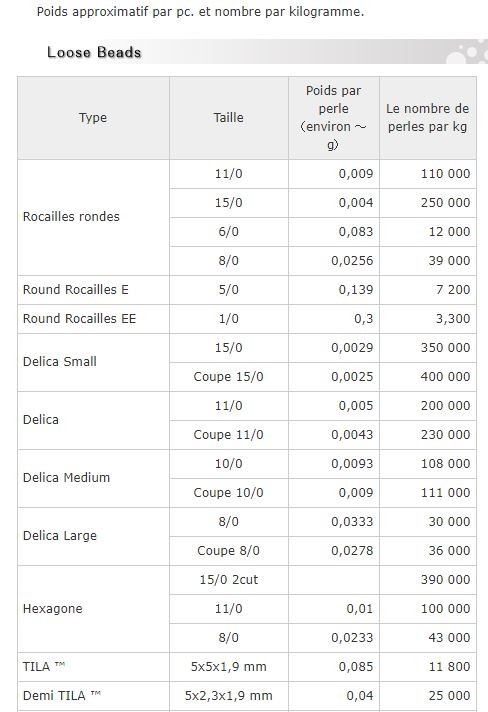
Task: Click the Demi TILA ™ row label
Action: click(x=62, y=696)
